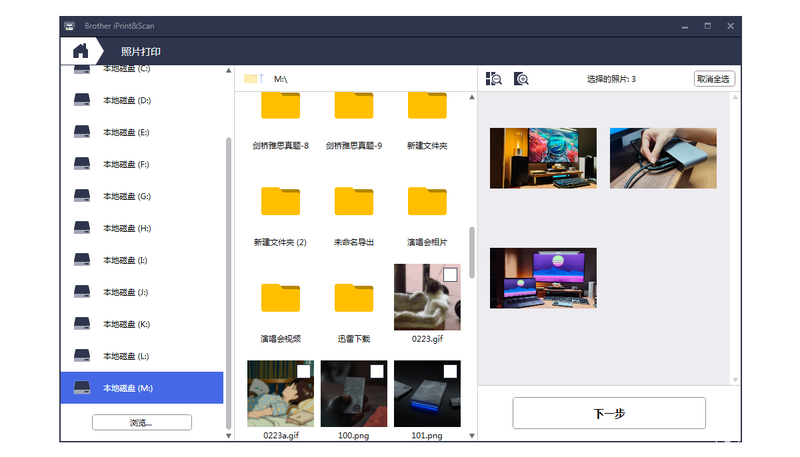Screen dimensions: 800x457
Task: Click the 101.png thumbnail
Action: point(427,393)
